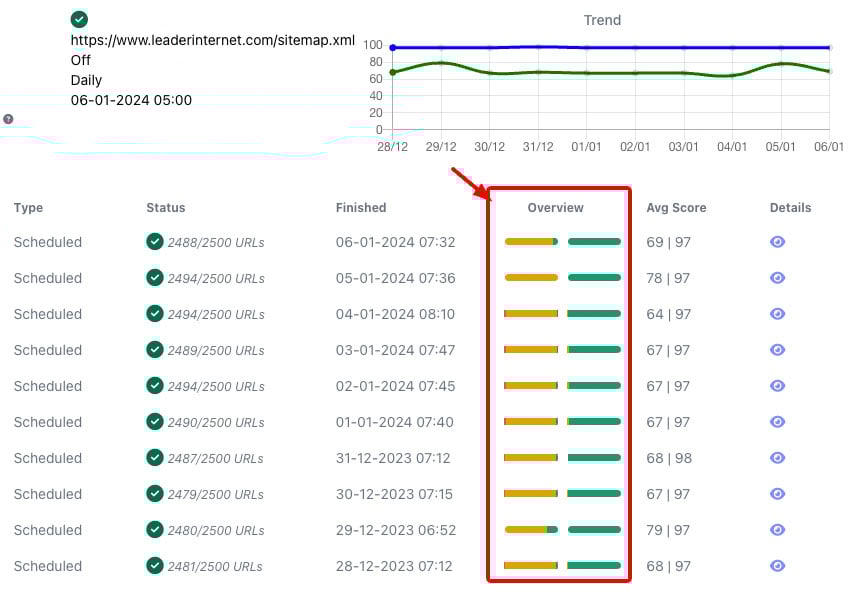
Task: Click status check icon beside 2479/2500 URLs
Action: (155, 493)
